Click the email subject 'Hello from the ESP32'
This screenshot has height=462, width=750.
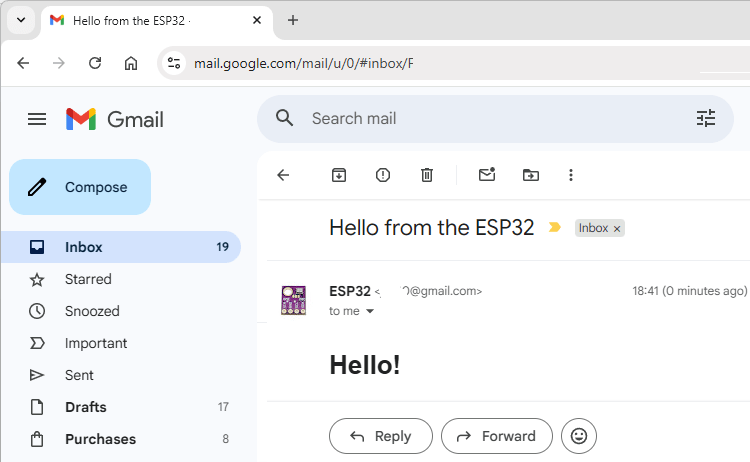point(431,228)
